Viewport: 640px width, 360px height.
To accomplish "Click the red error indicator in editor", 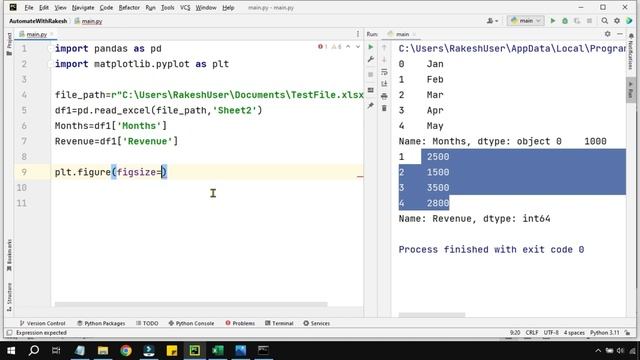I will [x=322, y=47].
